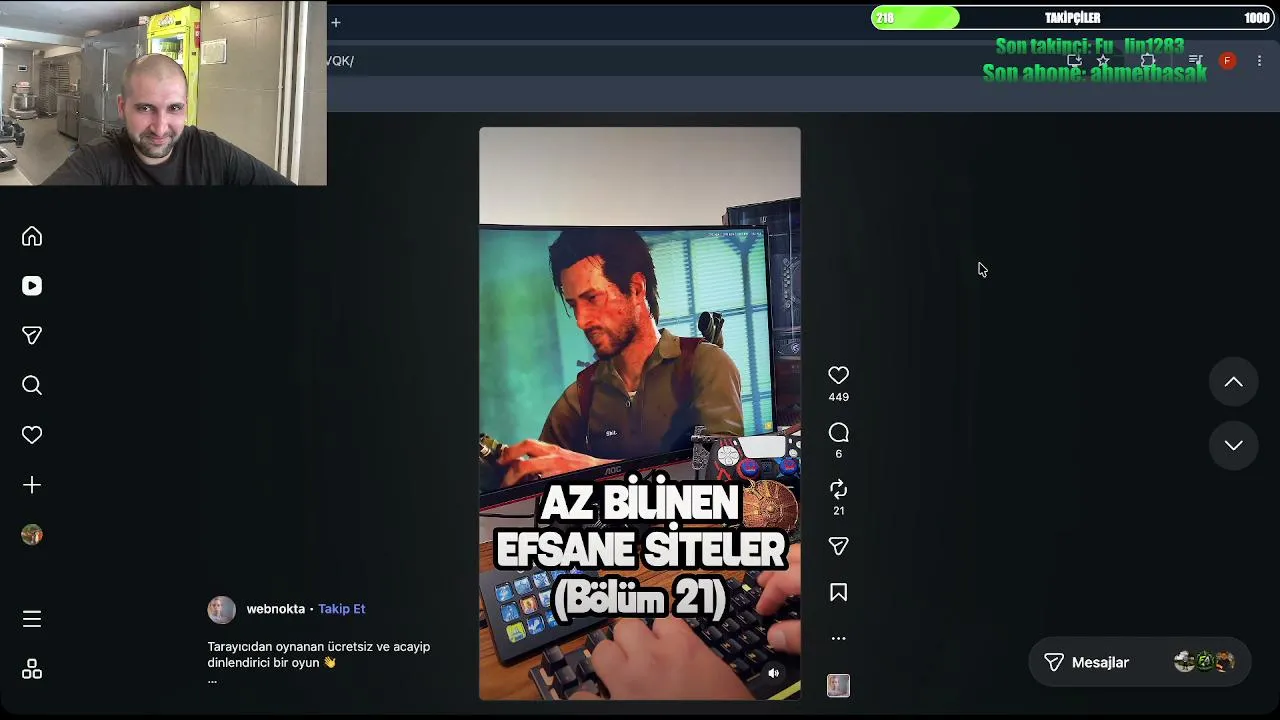Go to the next reel with down chevron
This screenshot has height=720, width=1280.
click(1234, 445)
